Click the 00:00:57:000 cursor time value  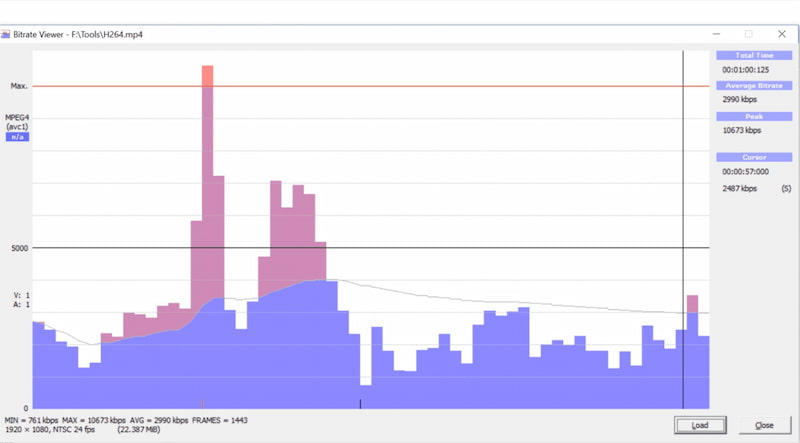tap(744, 172)
